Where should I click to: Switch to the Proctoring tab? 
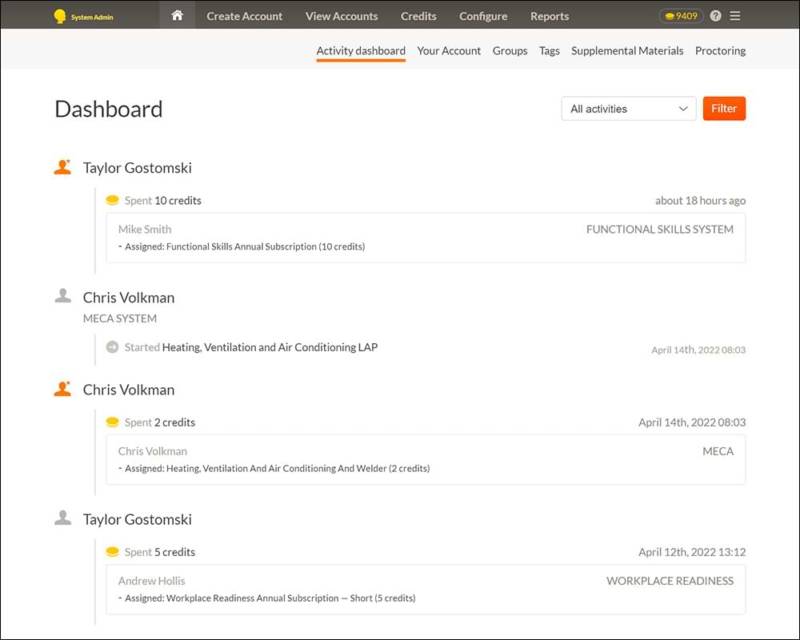[x=720, y=51]
